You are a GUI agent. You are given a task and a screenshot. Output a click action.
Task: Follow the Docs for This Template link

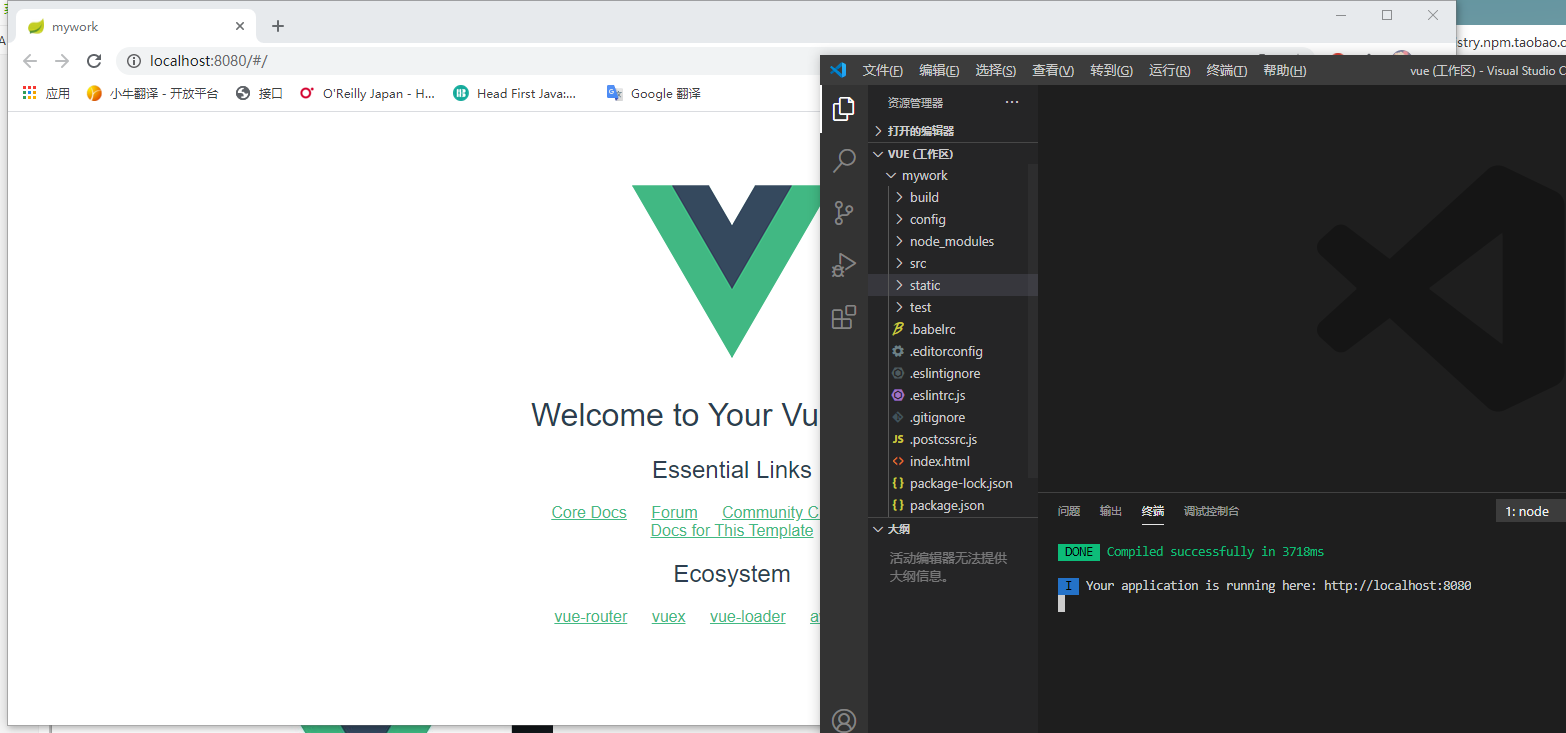[x=732, y=530]
